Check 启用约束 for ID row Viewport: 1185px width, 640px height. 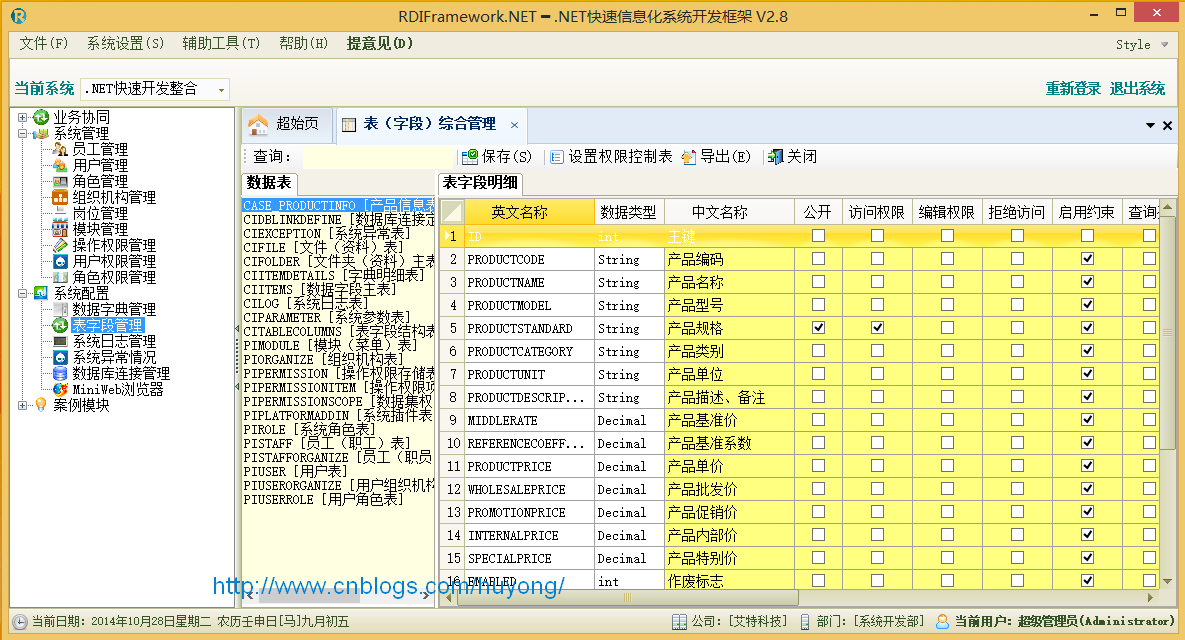[x=1088, y=236]
